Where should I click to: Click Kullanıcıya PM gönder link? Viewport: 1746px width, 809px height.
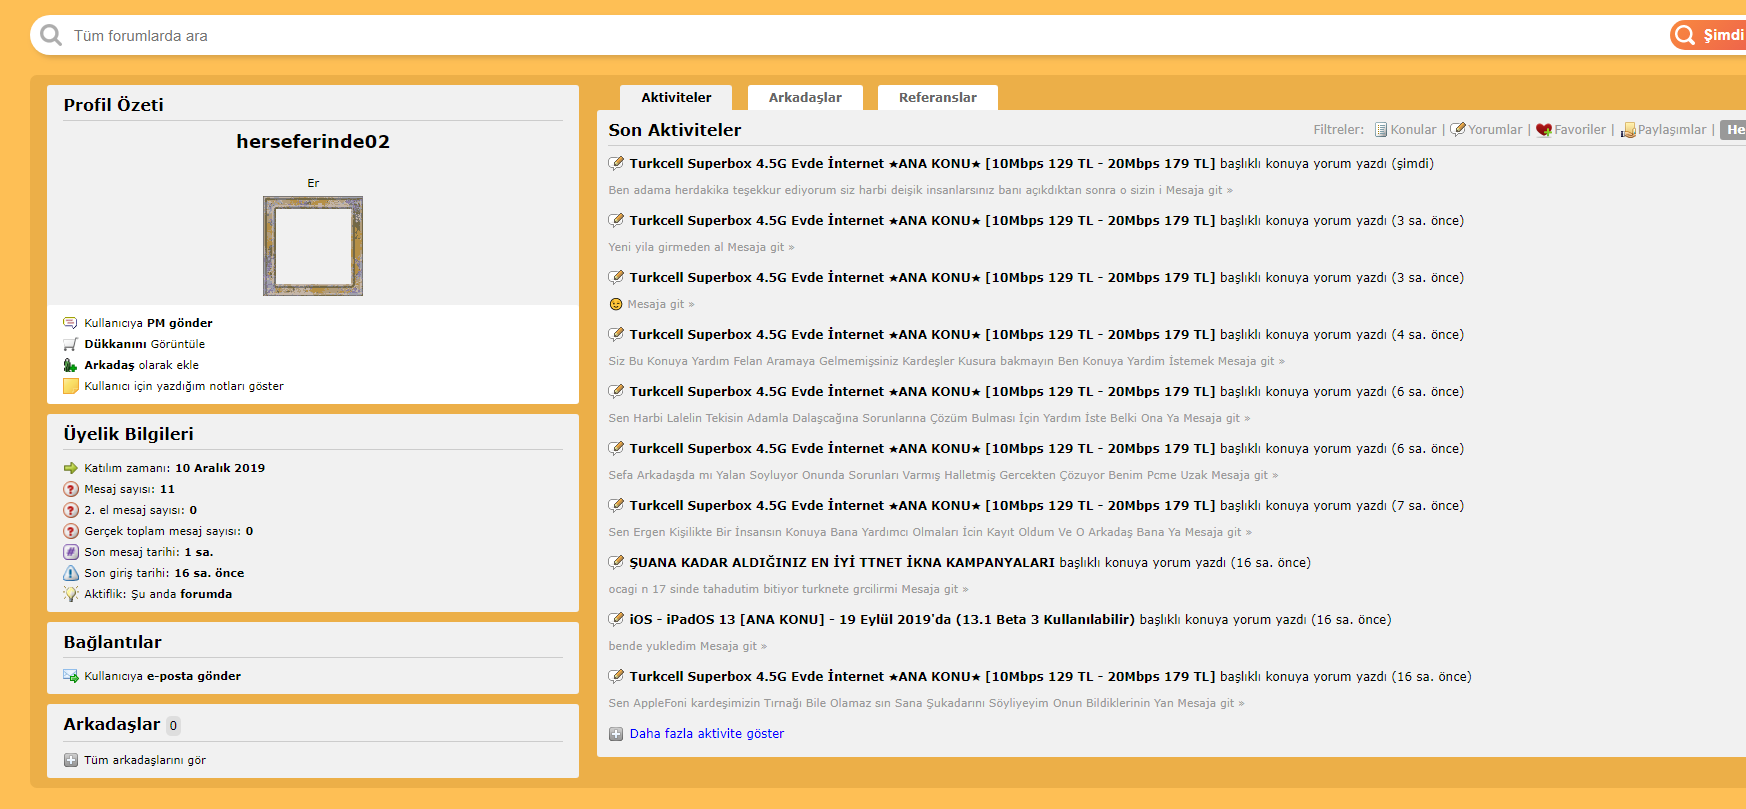point(148,323)
